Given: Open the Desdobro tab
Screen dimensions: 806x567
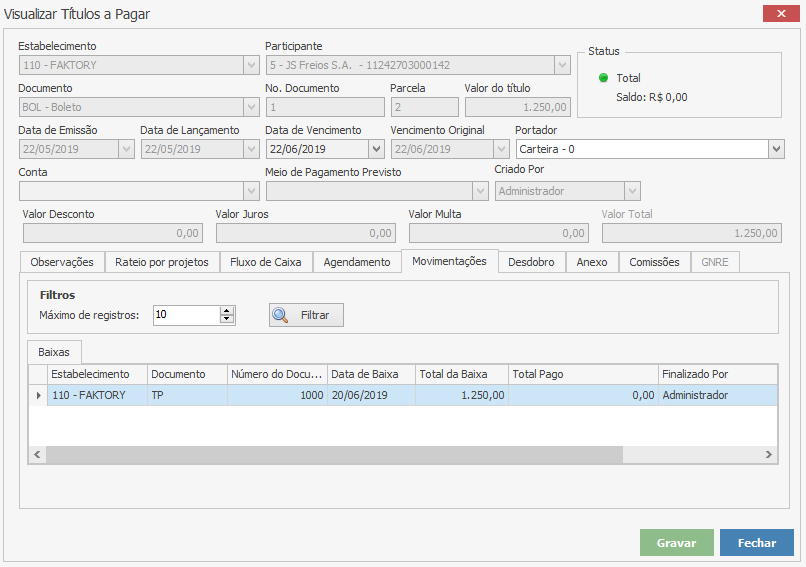Looking at the screenshot, I should (531, 262).
